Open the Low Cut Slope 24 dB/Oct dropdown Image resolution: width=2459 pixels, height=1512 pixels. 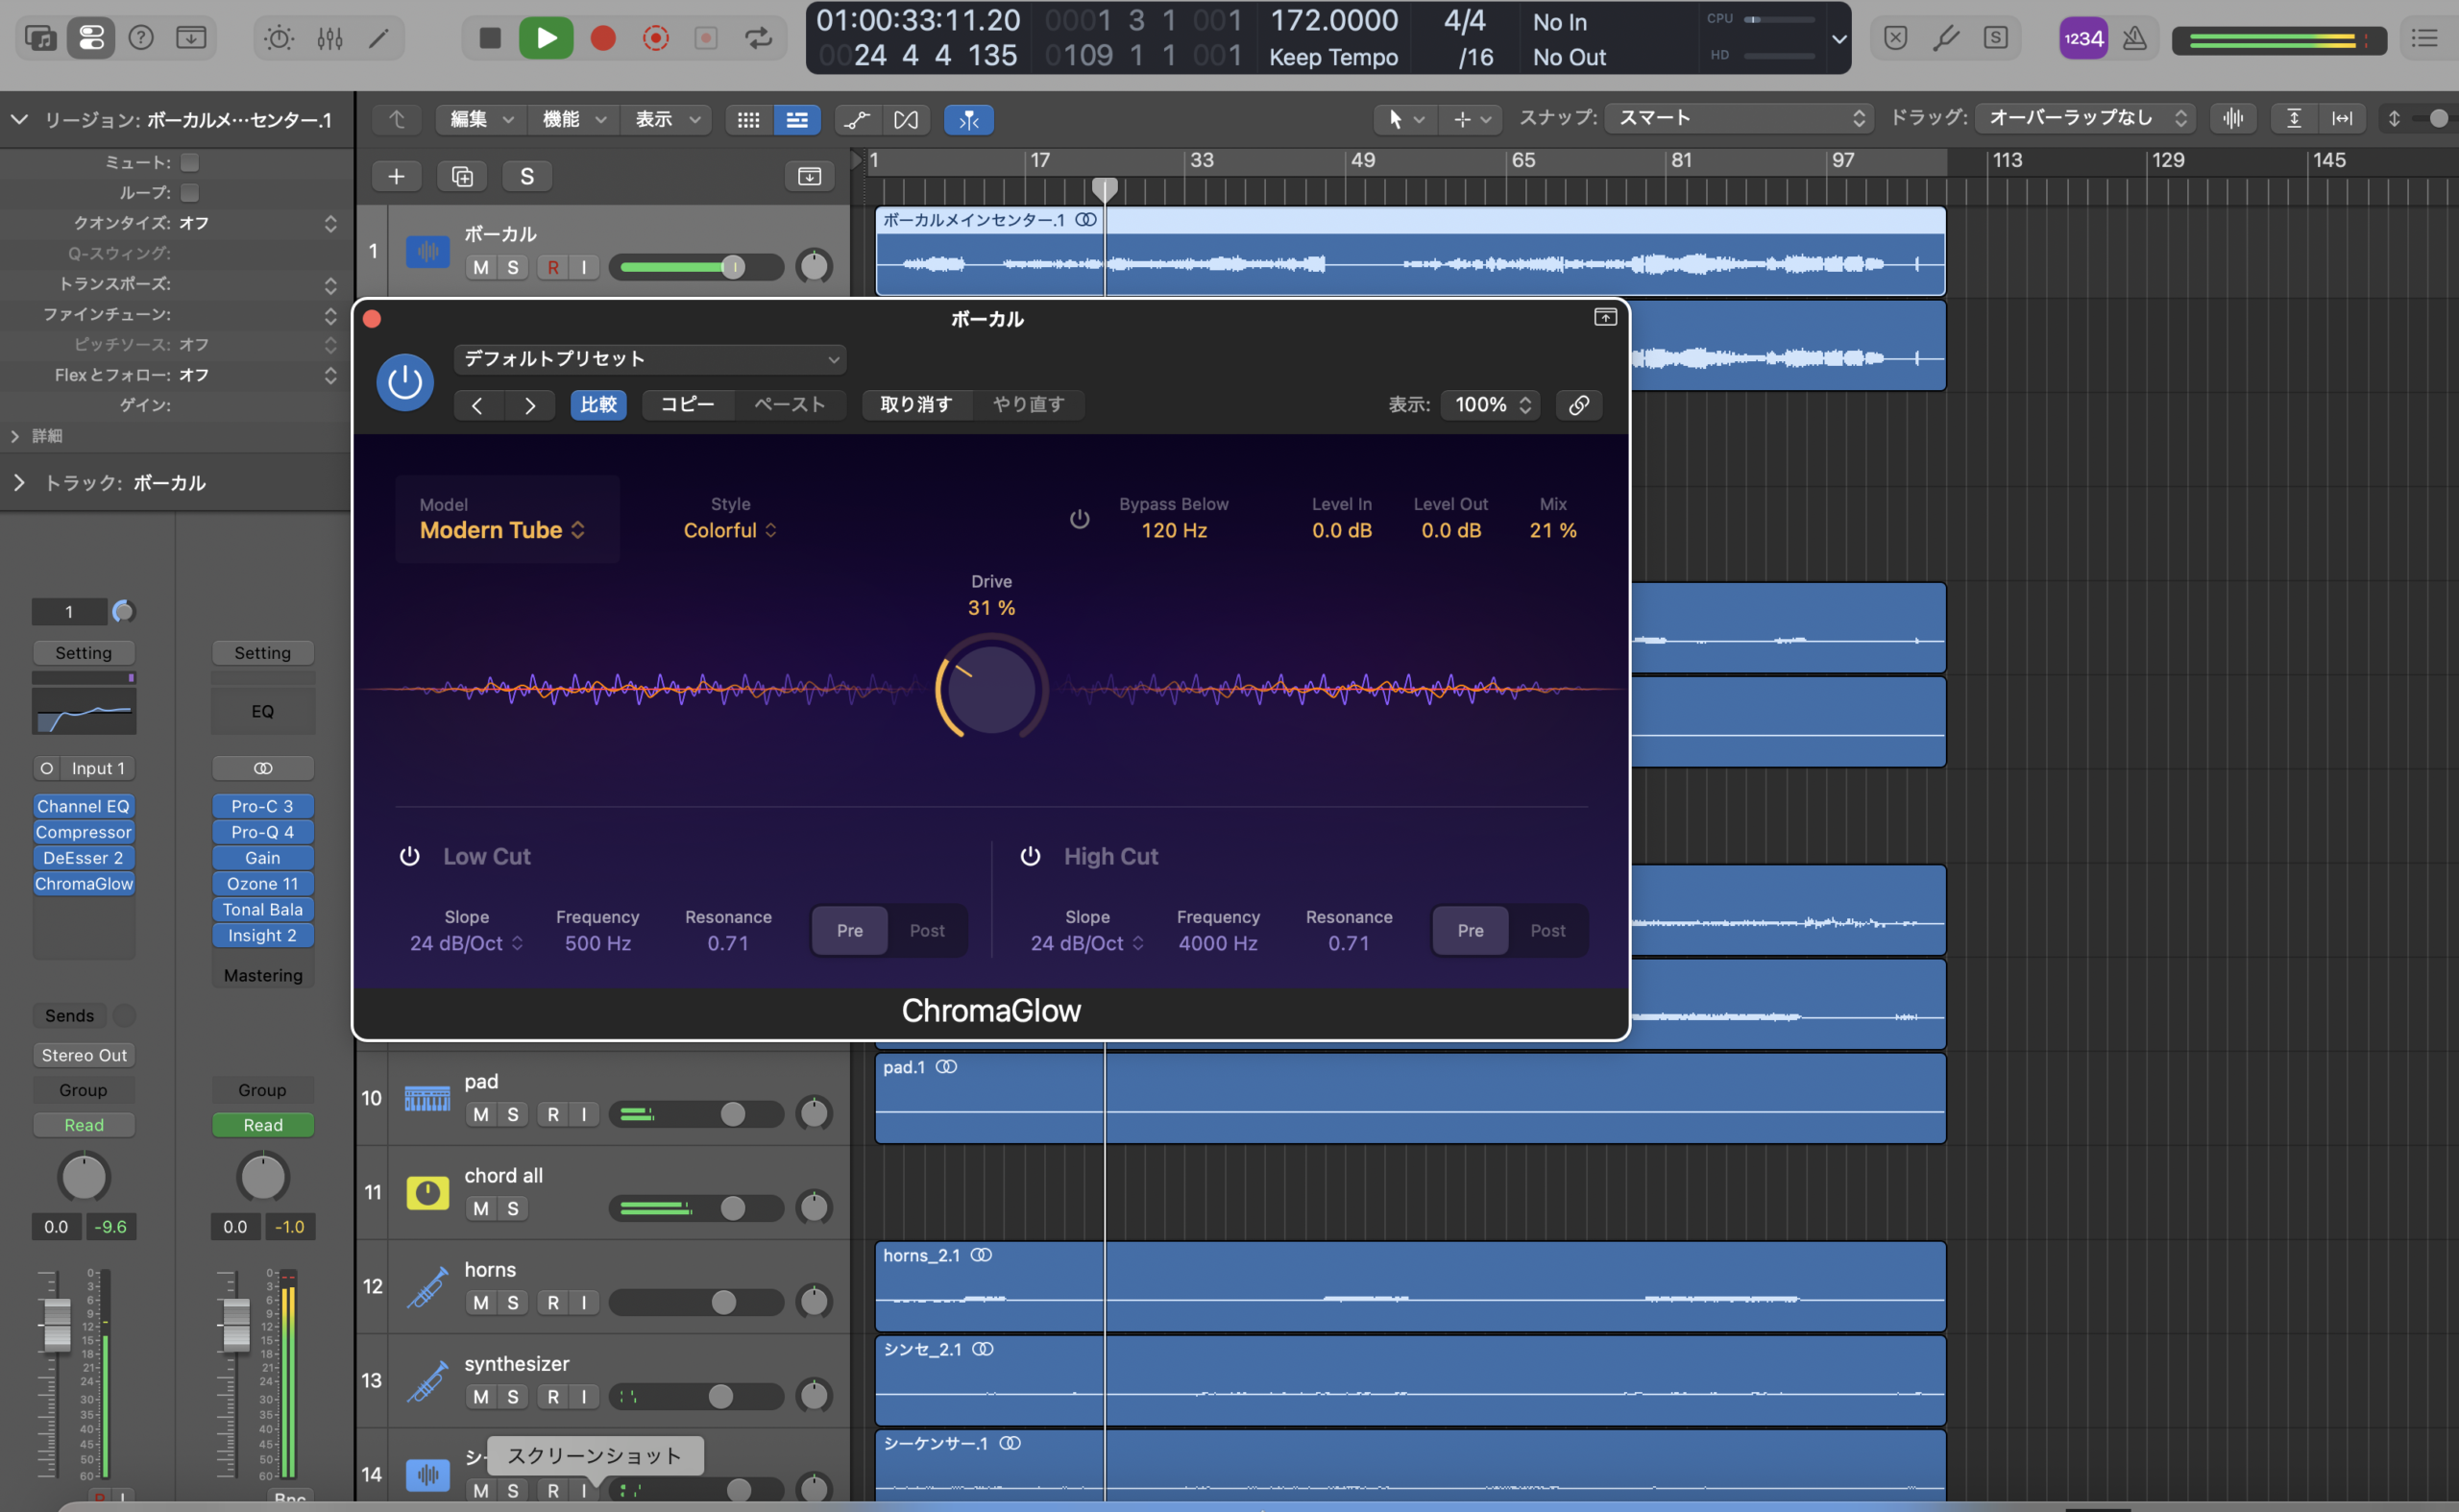pyautogui.click(x=466, y=943)
